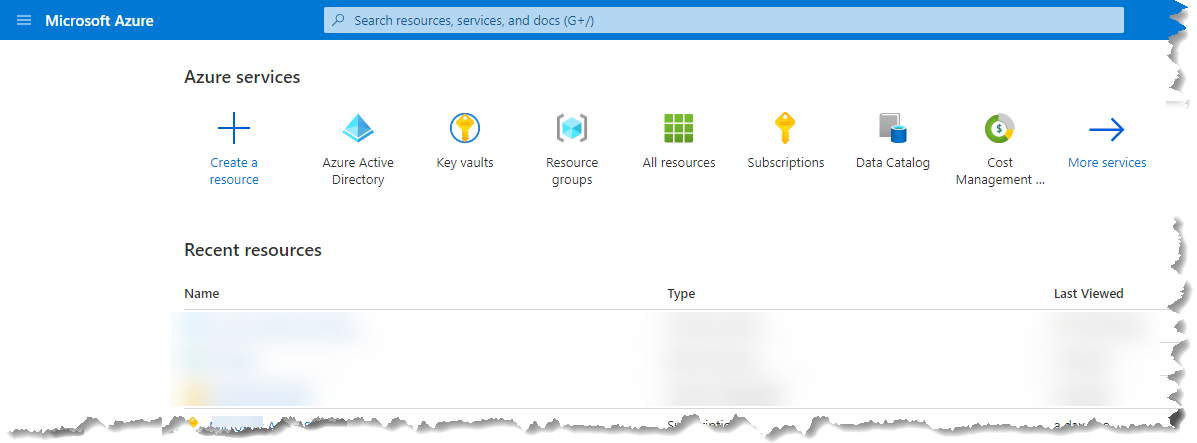Open the More services link text
1197x443 pixels.
[x=1107, y=163]
